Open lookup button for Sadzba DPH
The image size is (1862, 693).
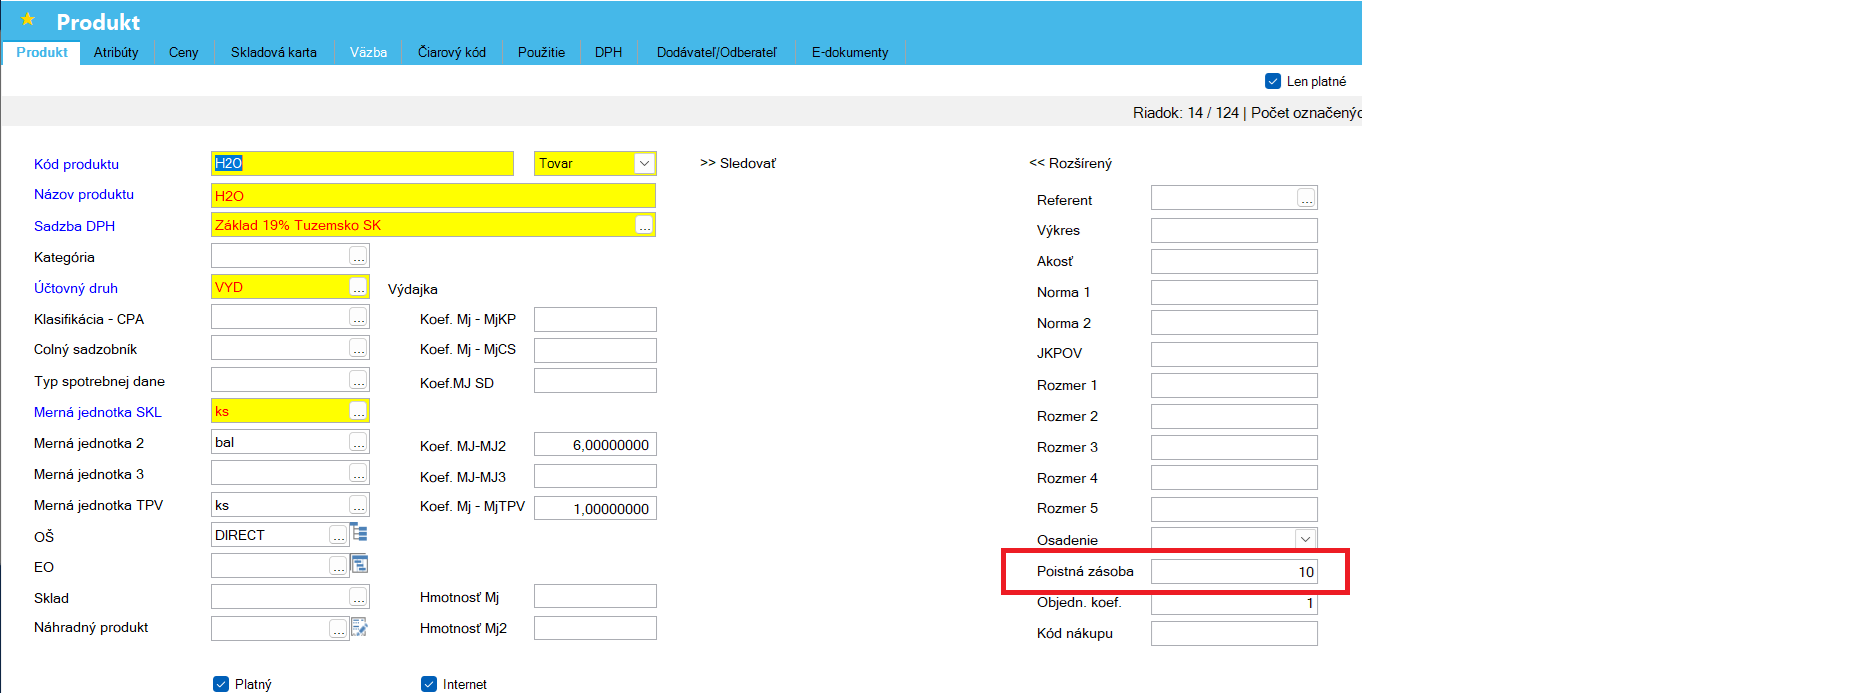pos(644,226)
